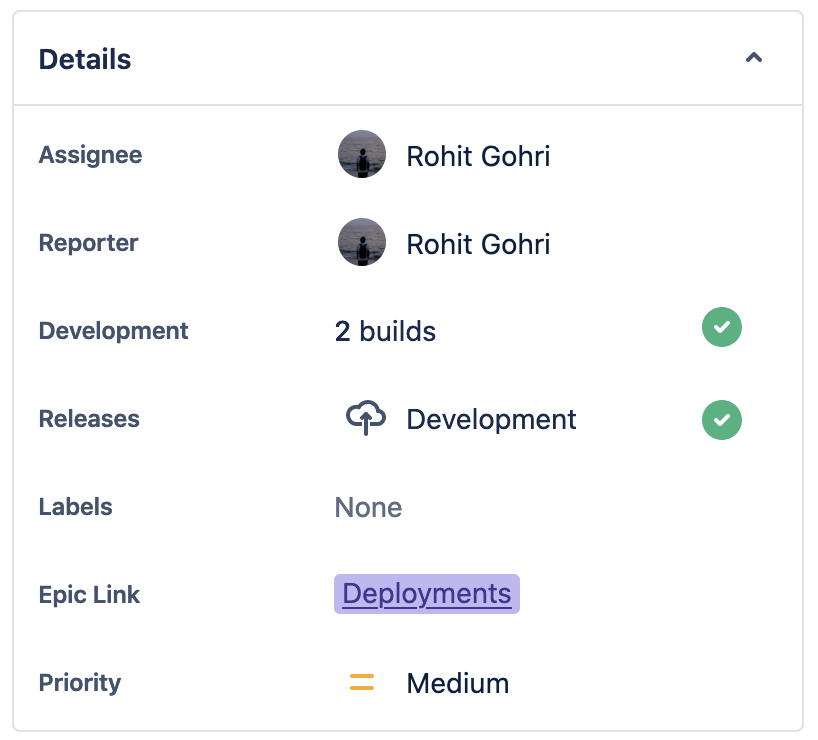Click the Assignee avatar photo
The image size is (818, 740).
(362, 154)
